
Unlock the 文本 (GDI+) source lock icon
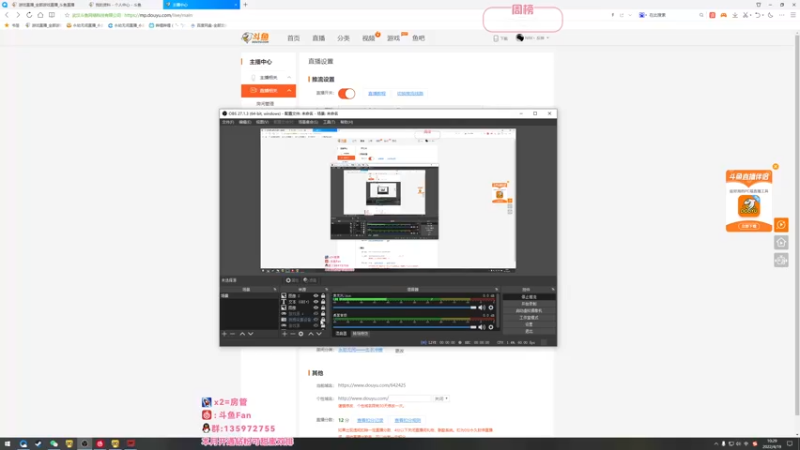point(323,302)
